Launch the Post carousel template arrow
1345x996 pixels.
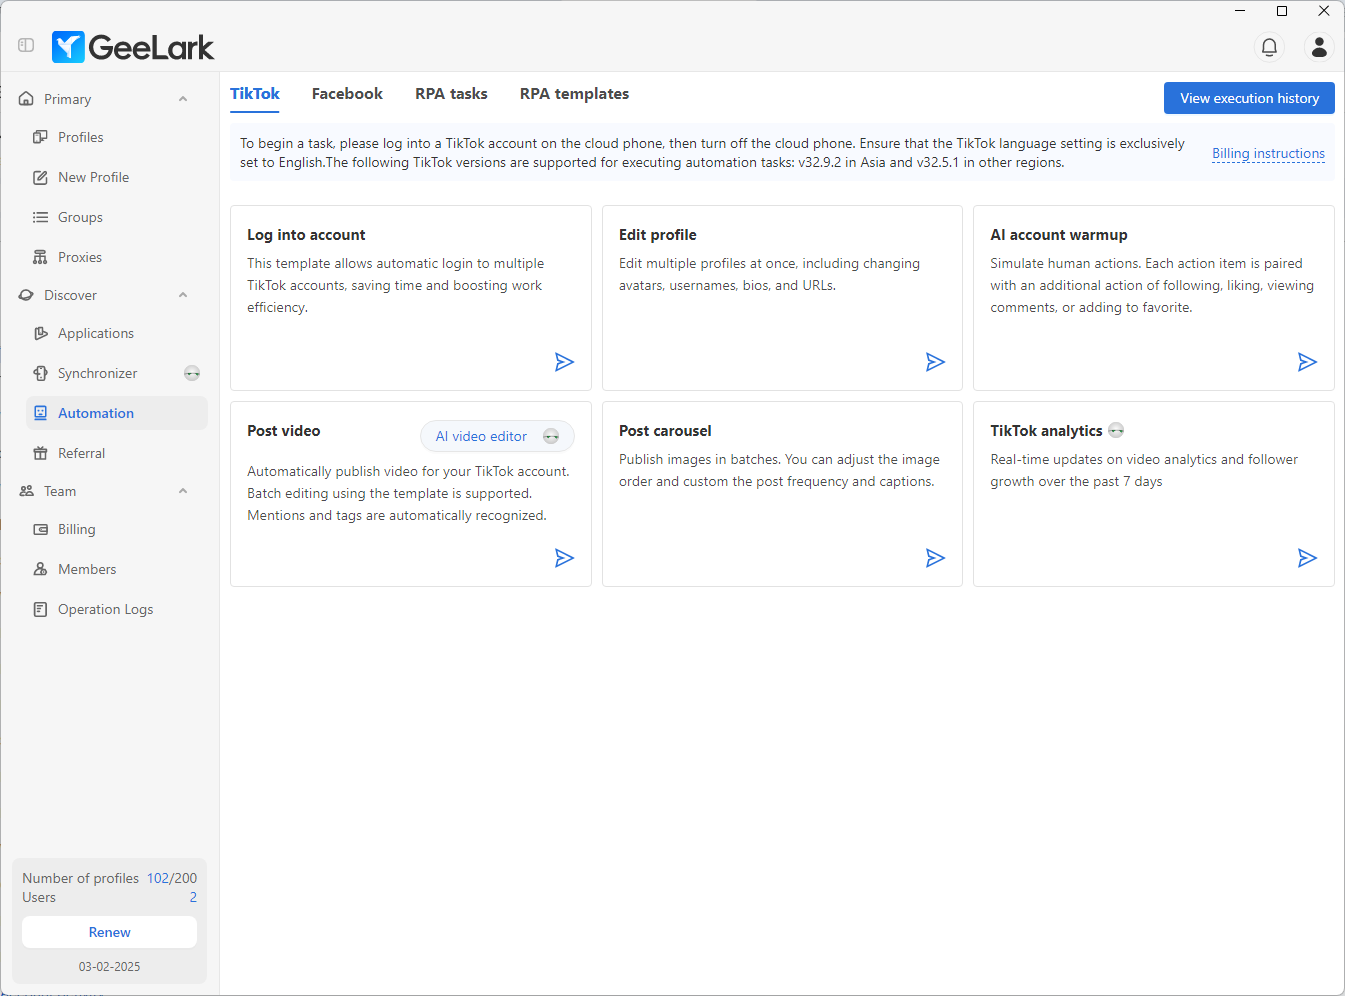click(x=935, y=558)
